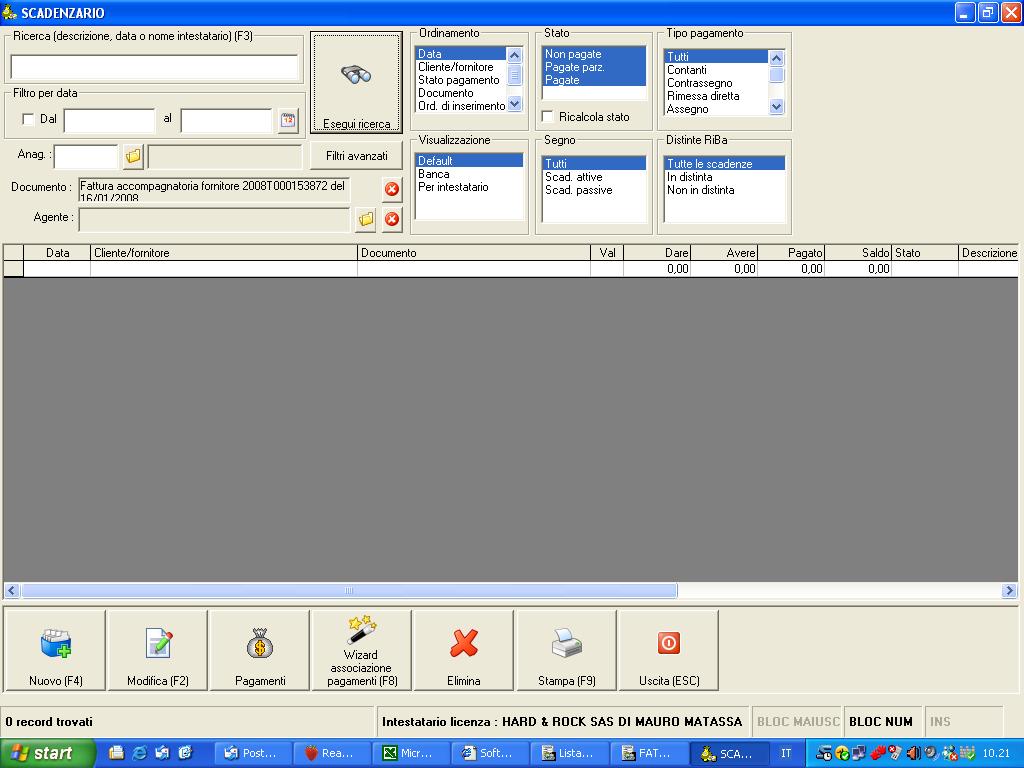
Task: Enable the Dal date filter checkbox
Action: (x=28, y=119)
